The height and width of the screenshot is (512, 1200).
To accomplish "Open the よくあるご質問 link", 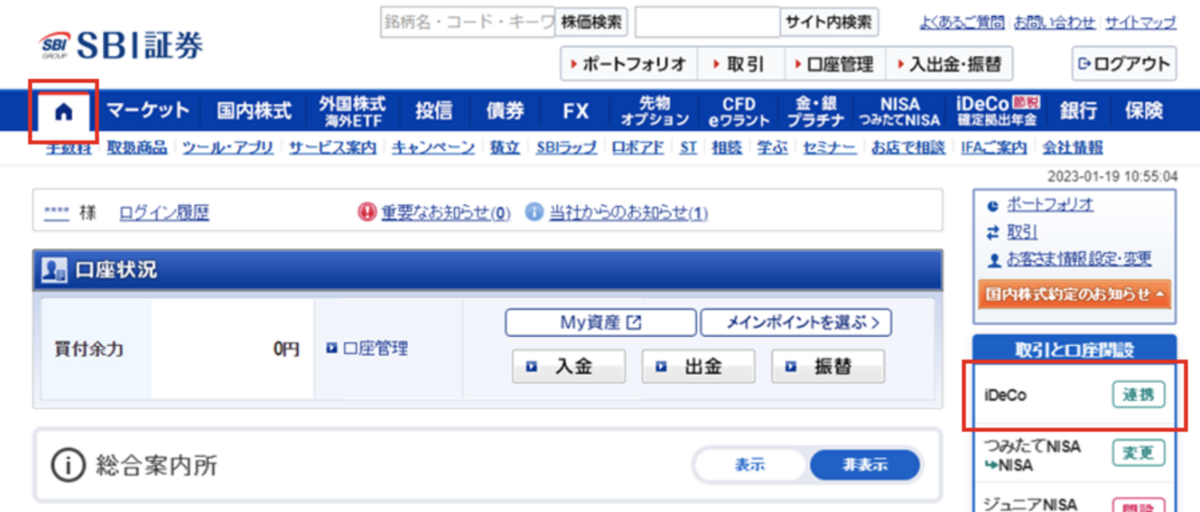I will 962,22.
